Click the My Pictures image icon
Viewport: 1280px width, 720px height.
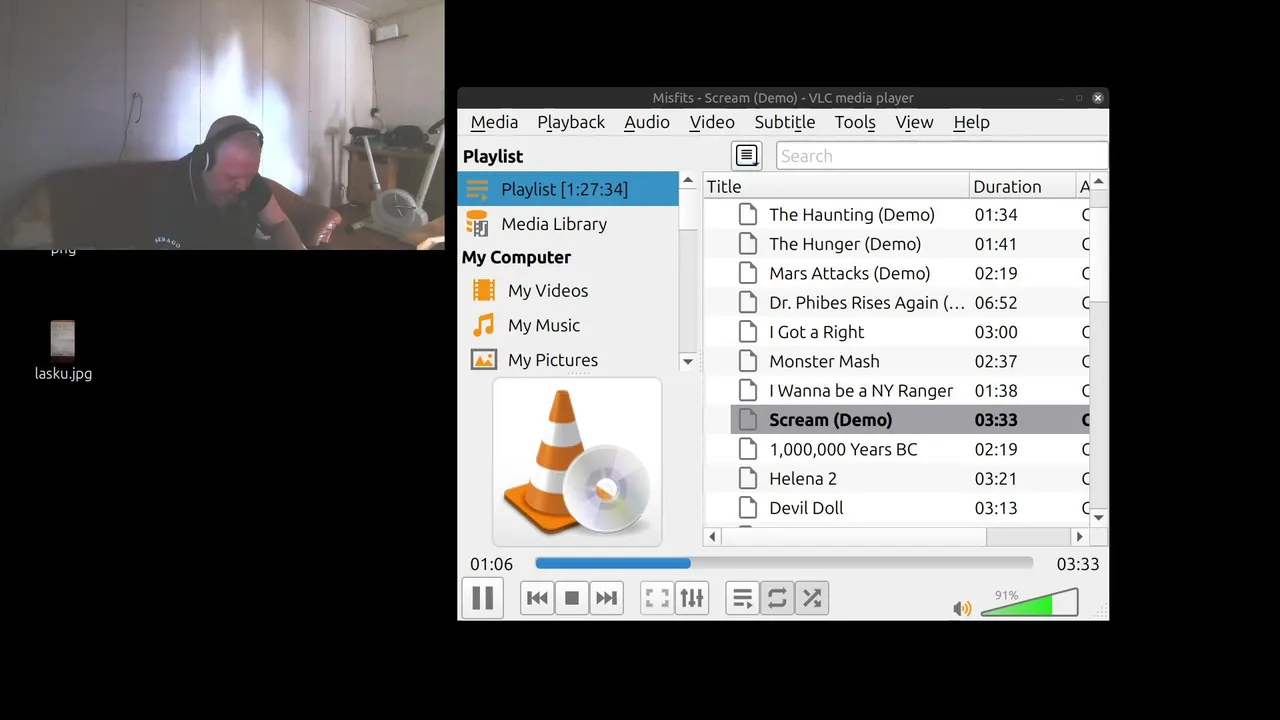[x=484, y=360]
